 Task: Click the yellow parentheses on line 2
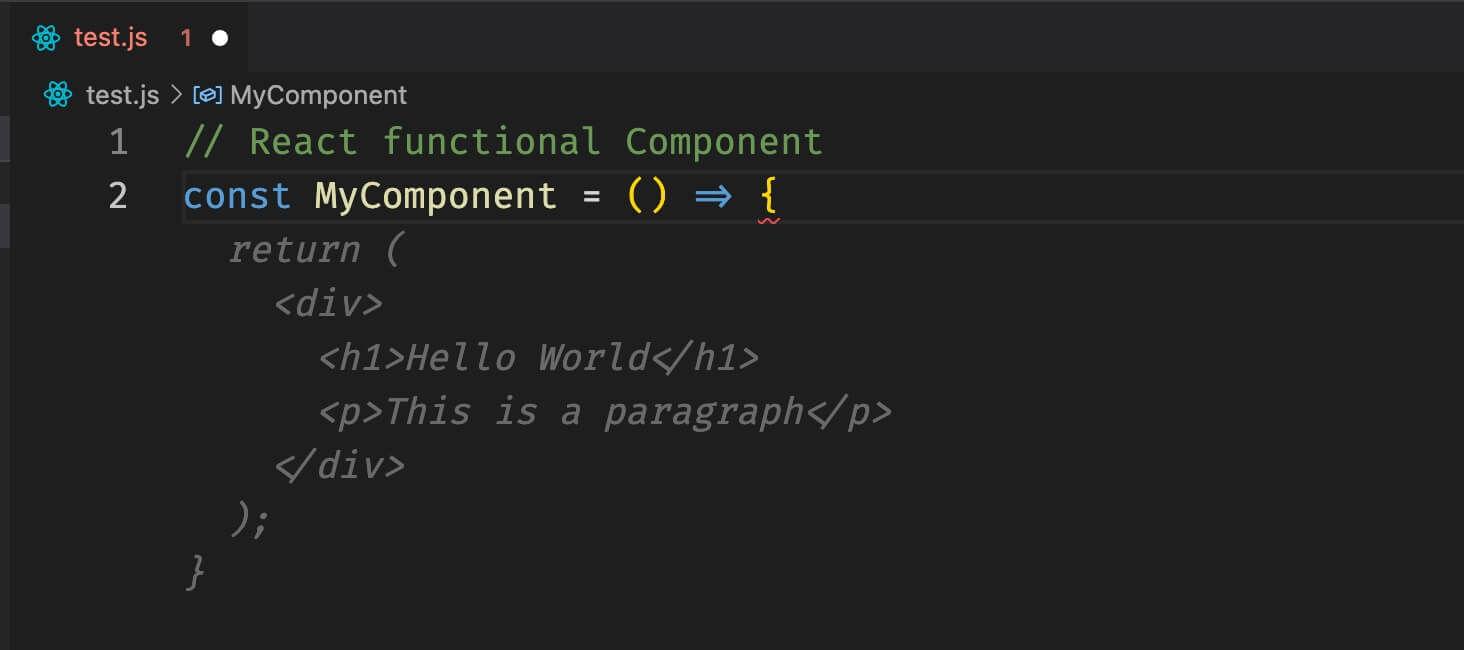pyautogui.click(x=646, y=196)
